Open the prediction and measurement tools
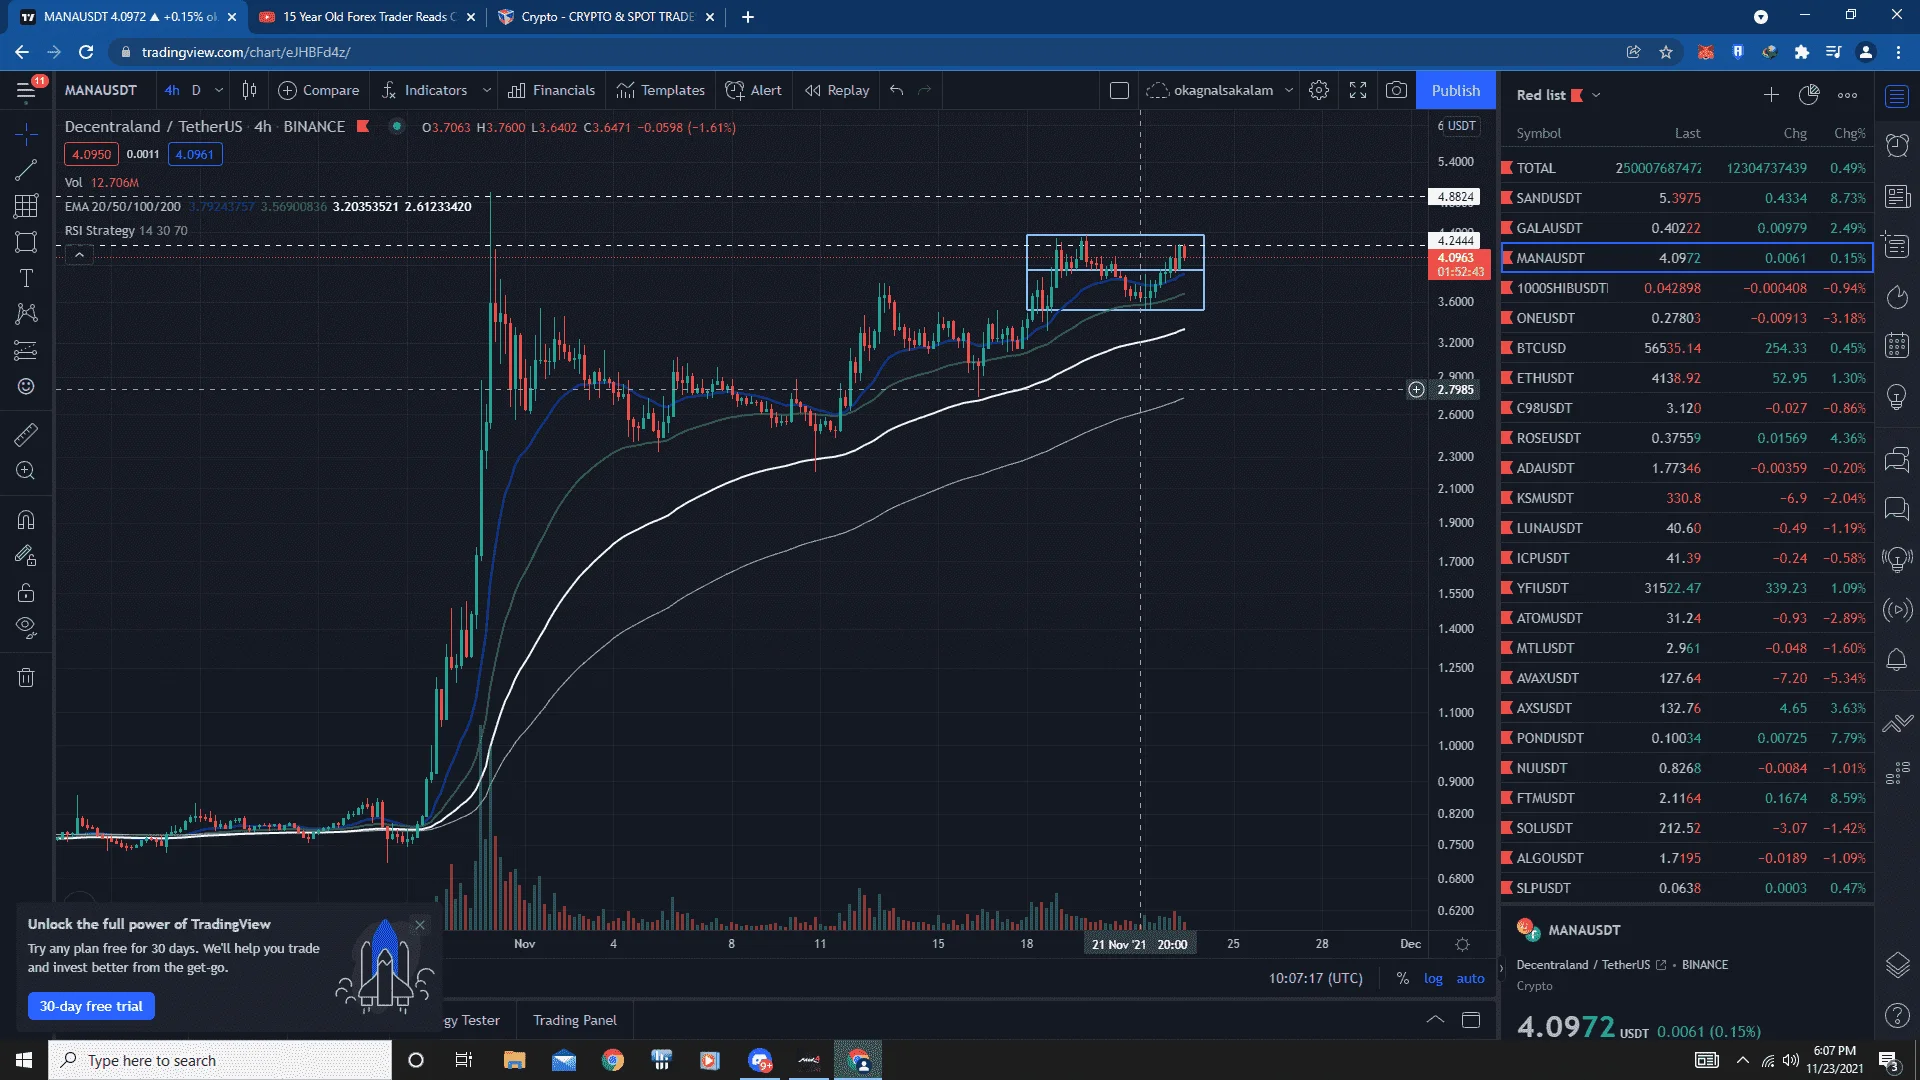 (26, 350)
